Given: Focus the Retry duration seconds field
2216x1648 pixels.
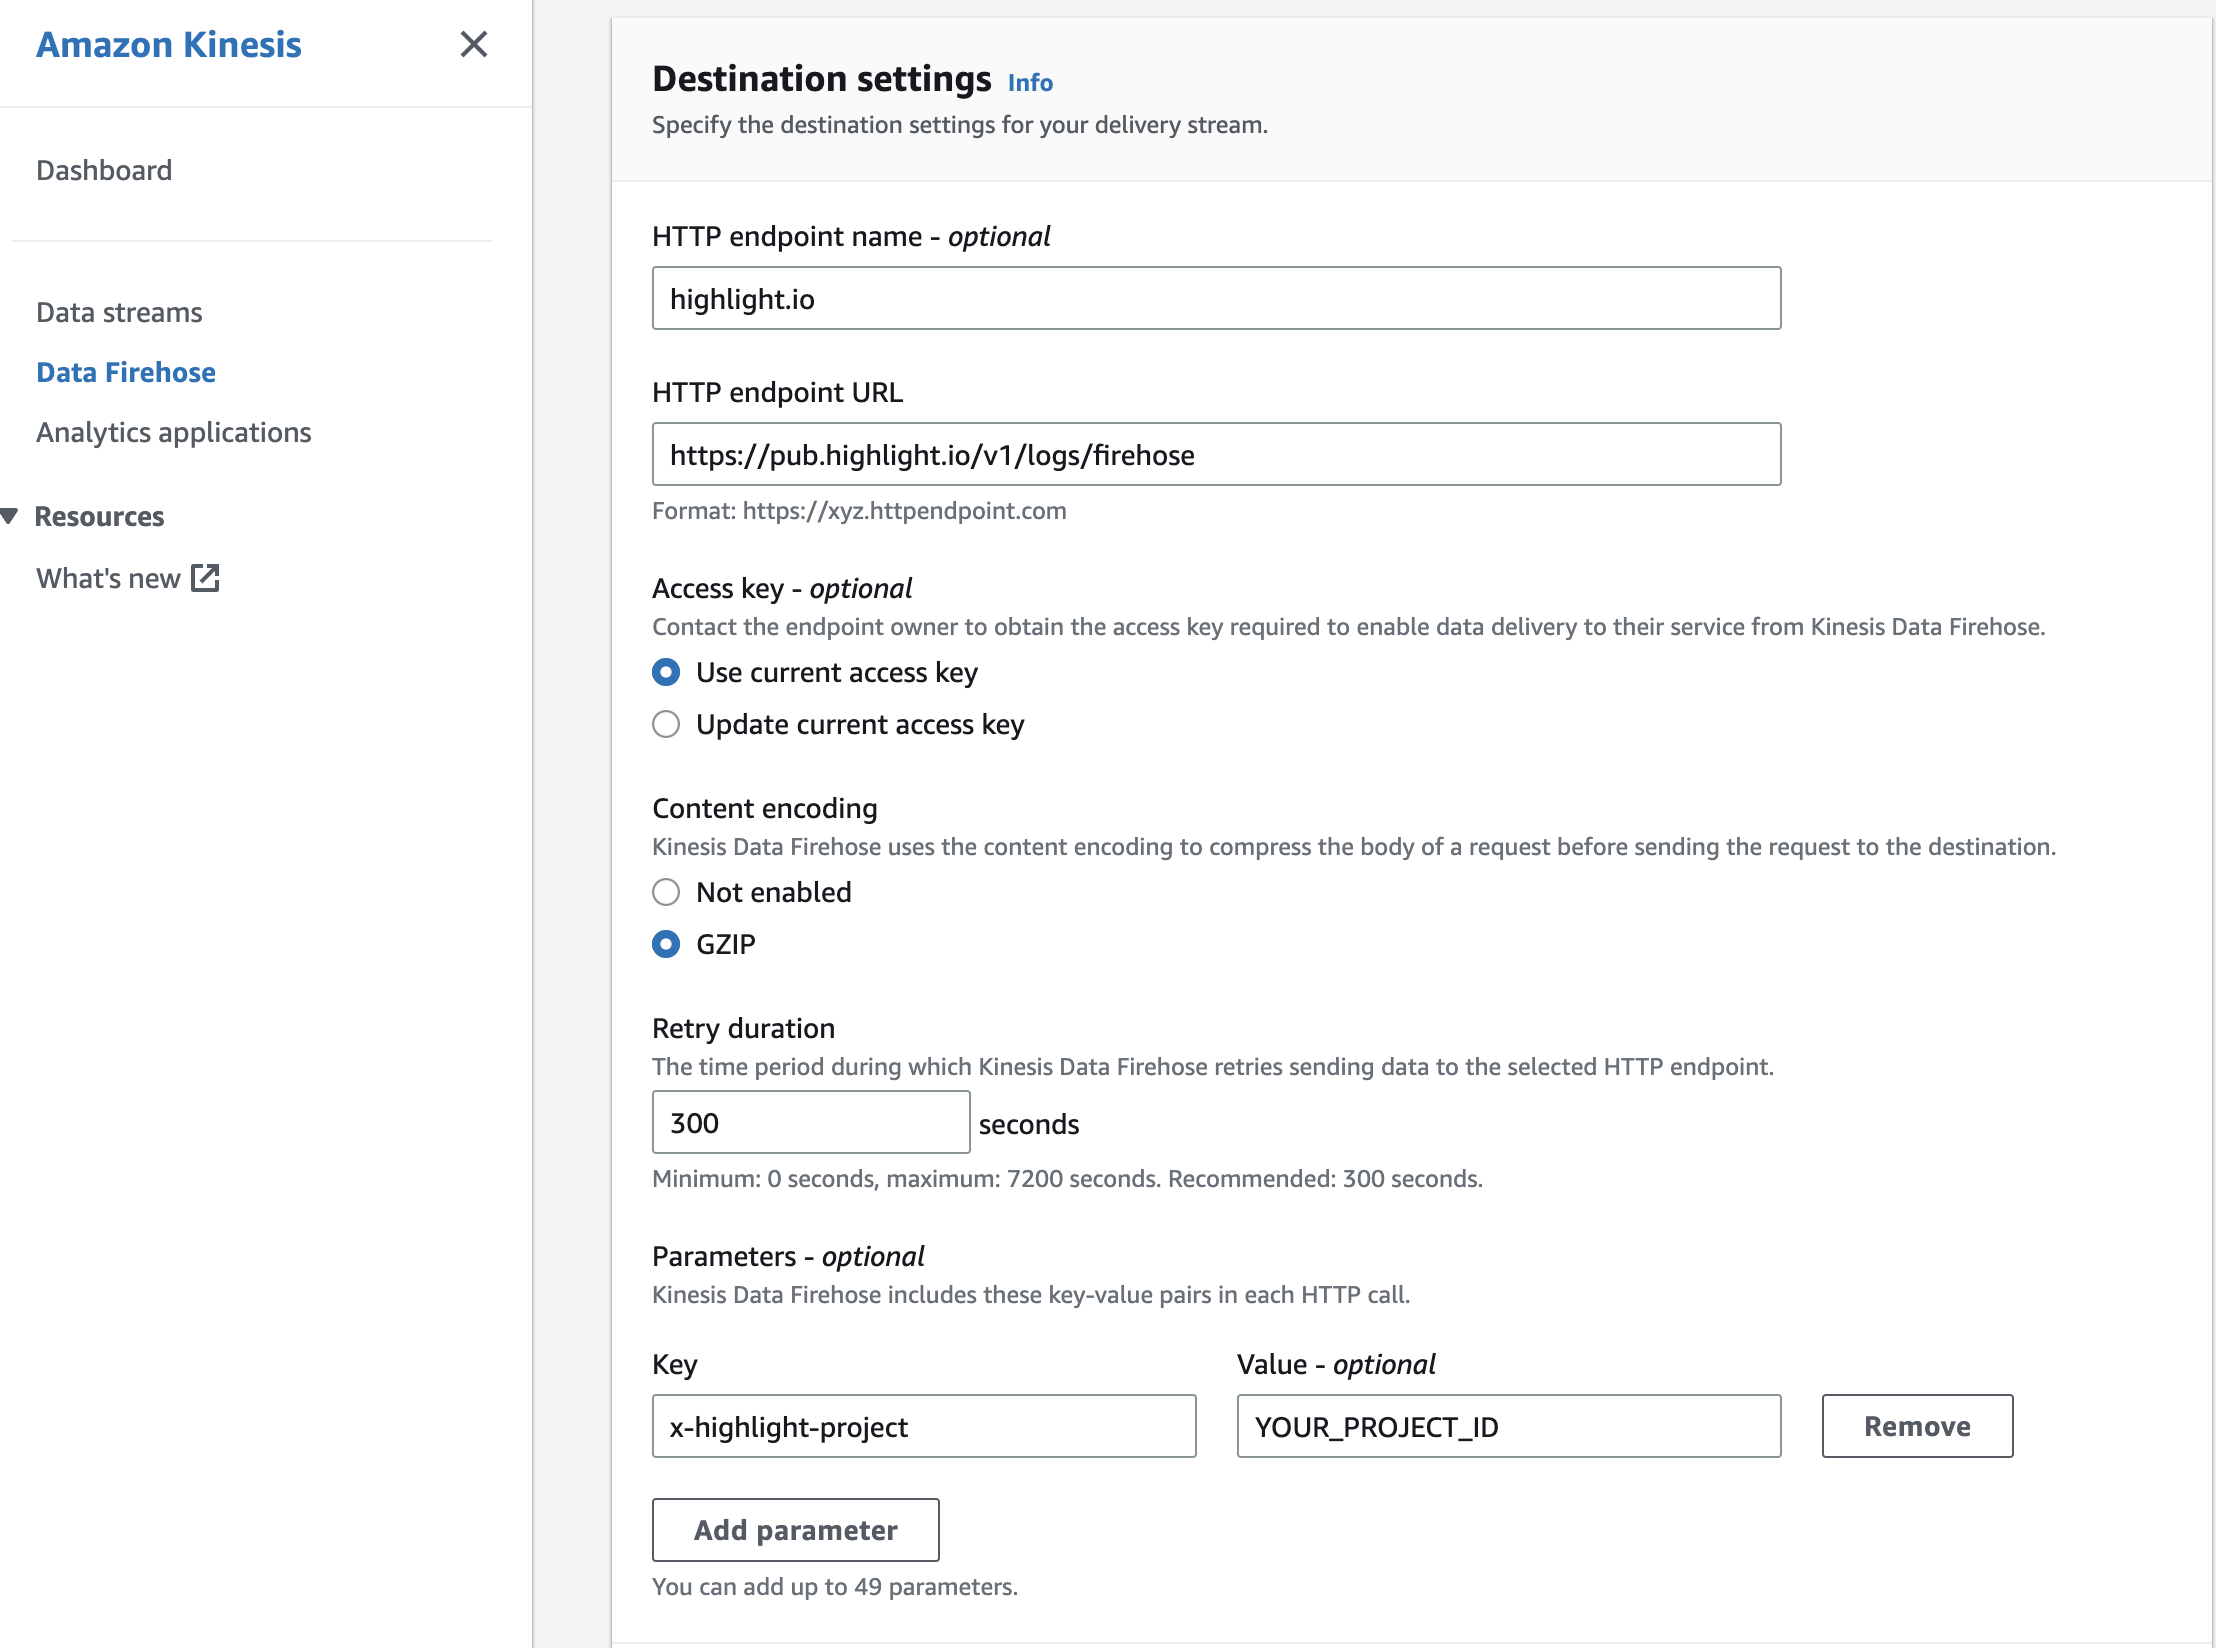Looking at the screenshot, I should point(810,1122).
